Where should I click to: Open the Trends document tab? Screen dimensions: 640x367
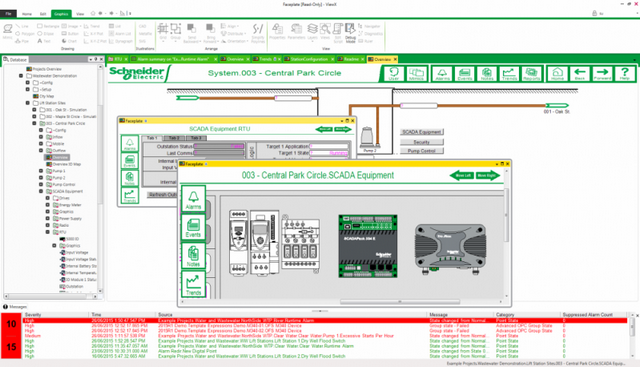click(x=265, y=59)
